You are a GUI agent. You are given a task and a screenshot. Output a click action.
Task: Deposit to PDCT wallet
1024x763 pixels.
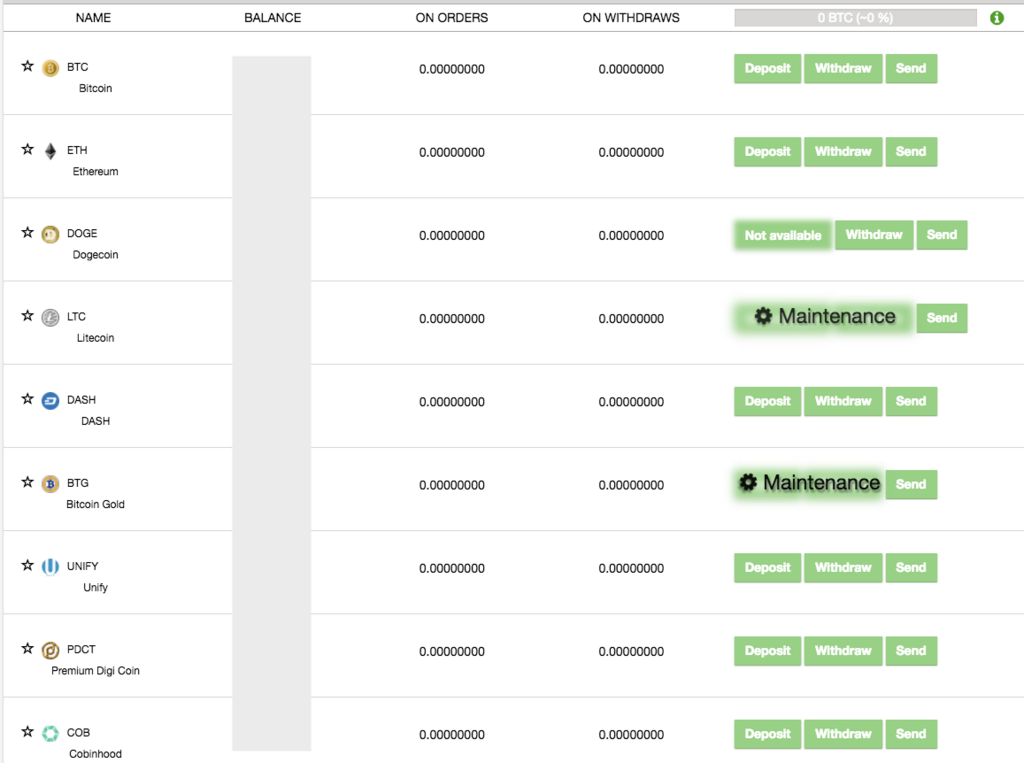tap(767, 651)
